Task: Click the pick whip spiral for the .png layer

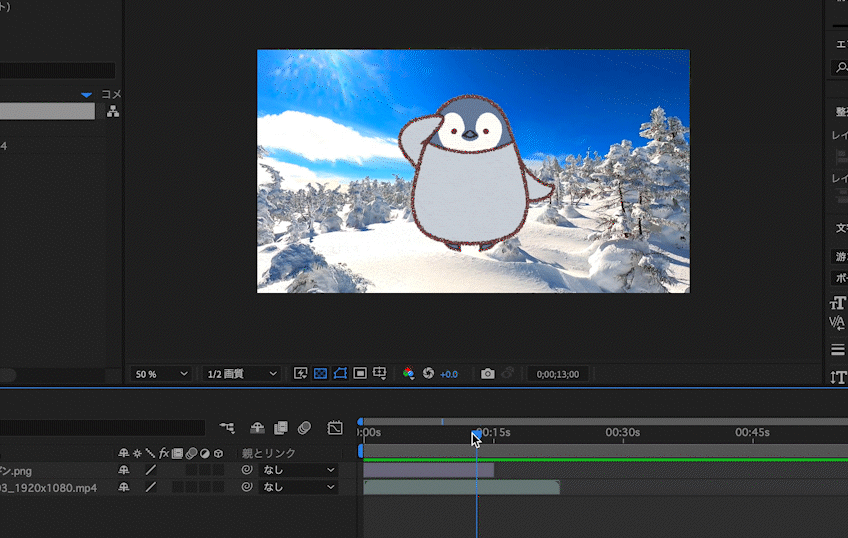Action: click(246, 470)
